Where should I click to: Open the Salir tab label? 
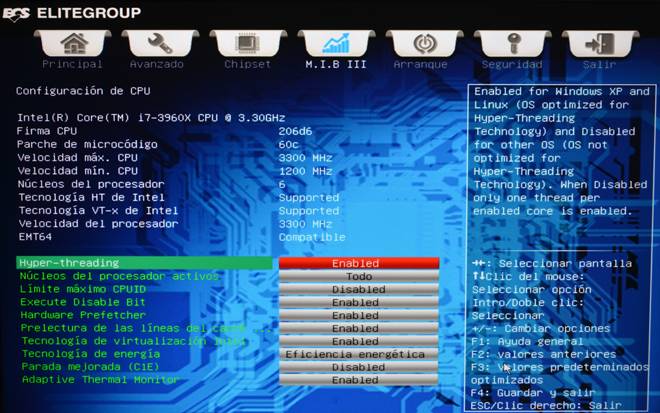tap(599, 64)
